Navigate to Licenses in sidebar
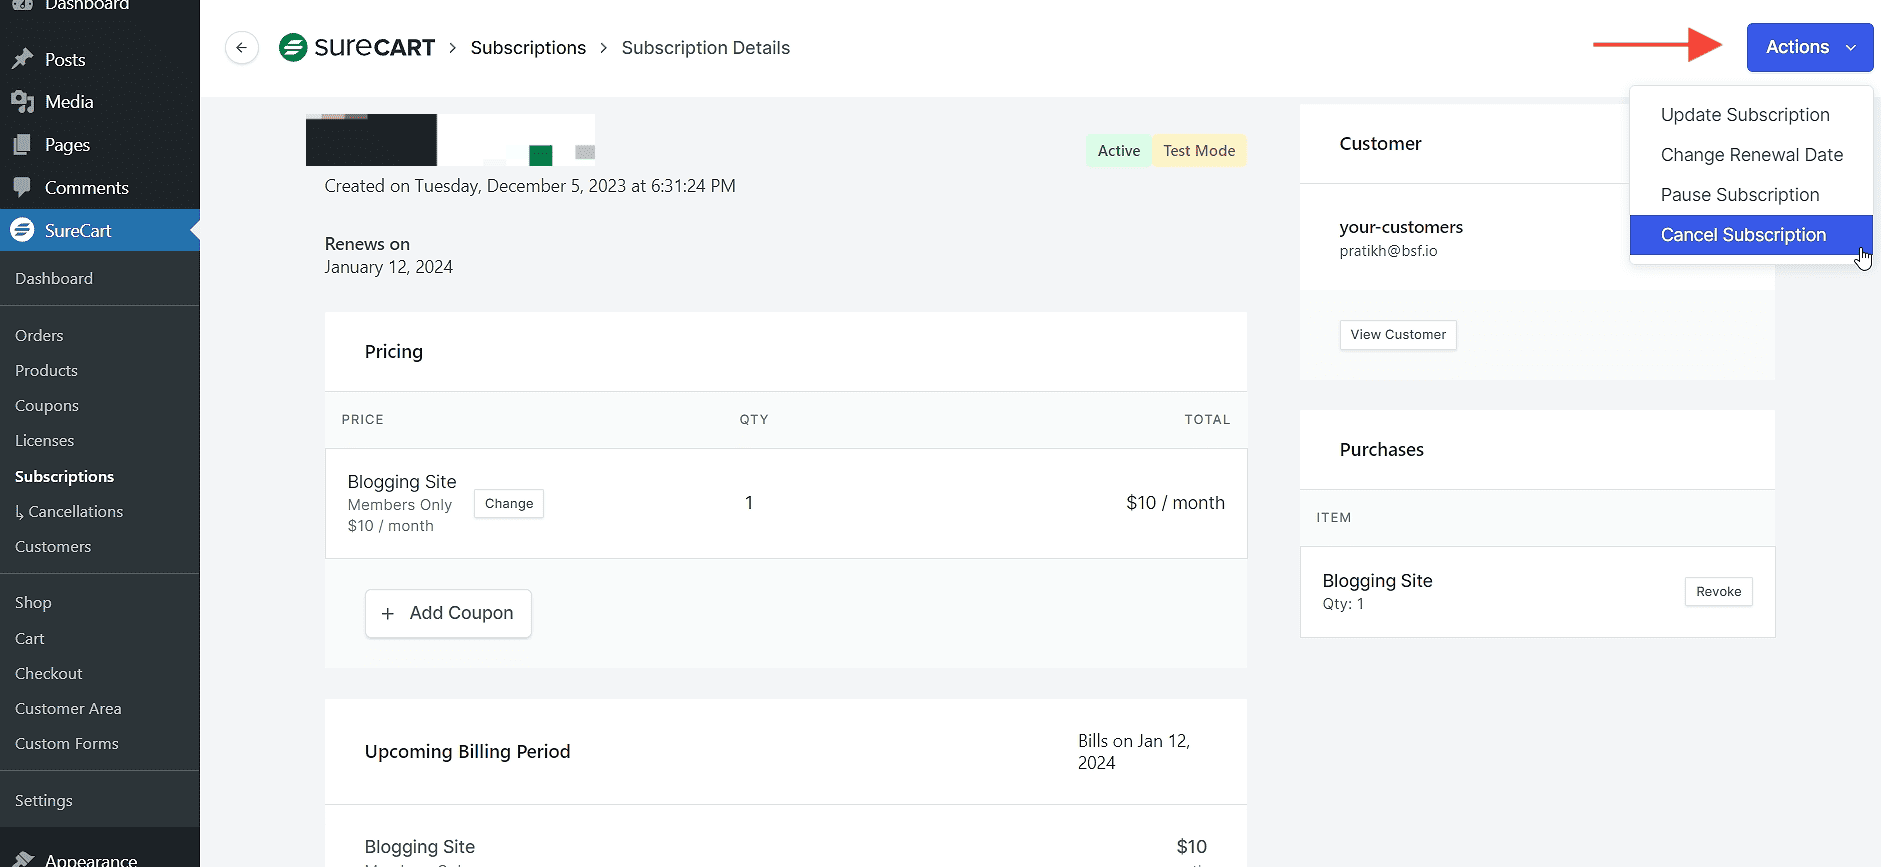Image resolution: width=1881 pixels, height=867 pixels. (44, 441)
